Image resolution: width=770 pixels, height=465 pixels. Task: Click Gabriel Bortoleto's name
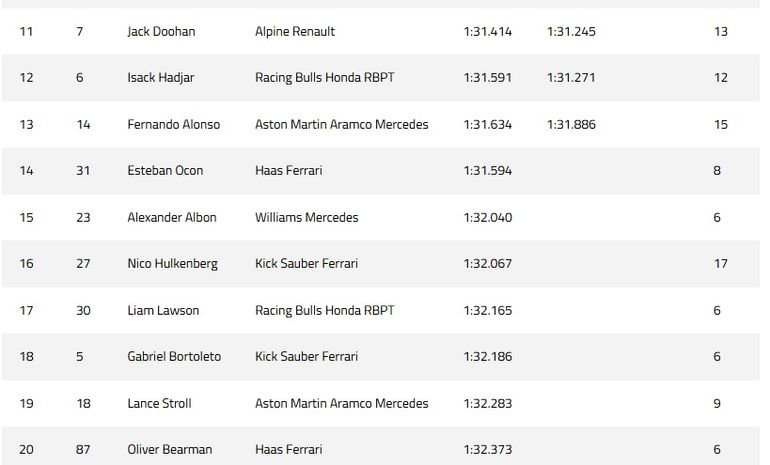coord(174,357)
